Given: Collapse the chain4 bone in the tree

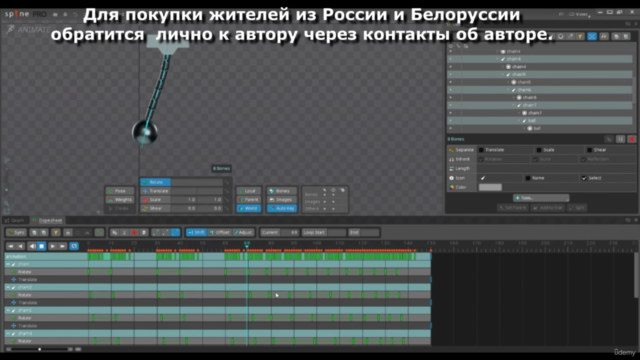Looking at the screenshot, I should pos(498,59).
